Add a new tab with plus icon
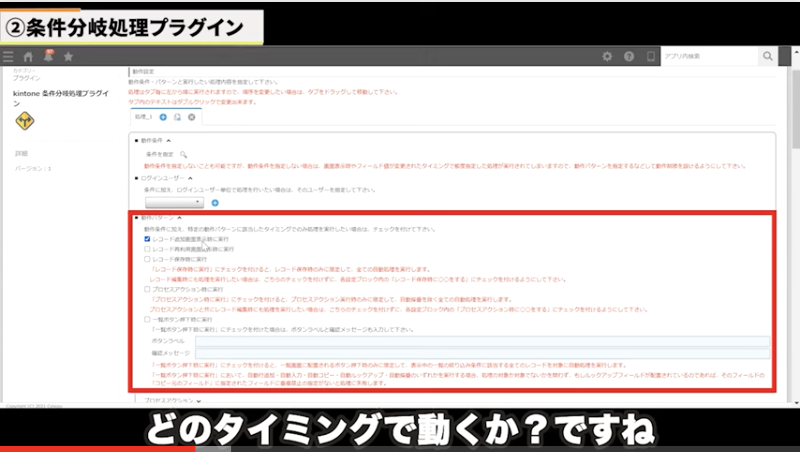This screenshot has width=800, height=452. coord(163,117)
